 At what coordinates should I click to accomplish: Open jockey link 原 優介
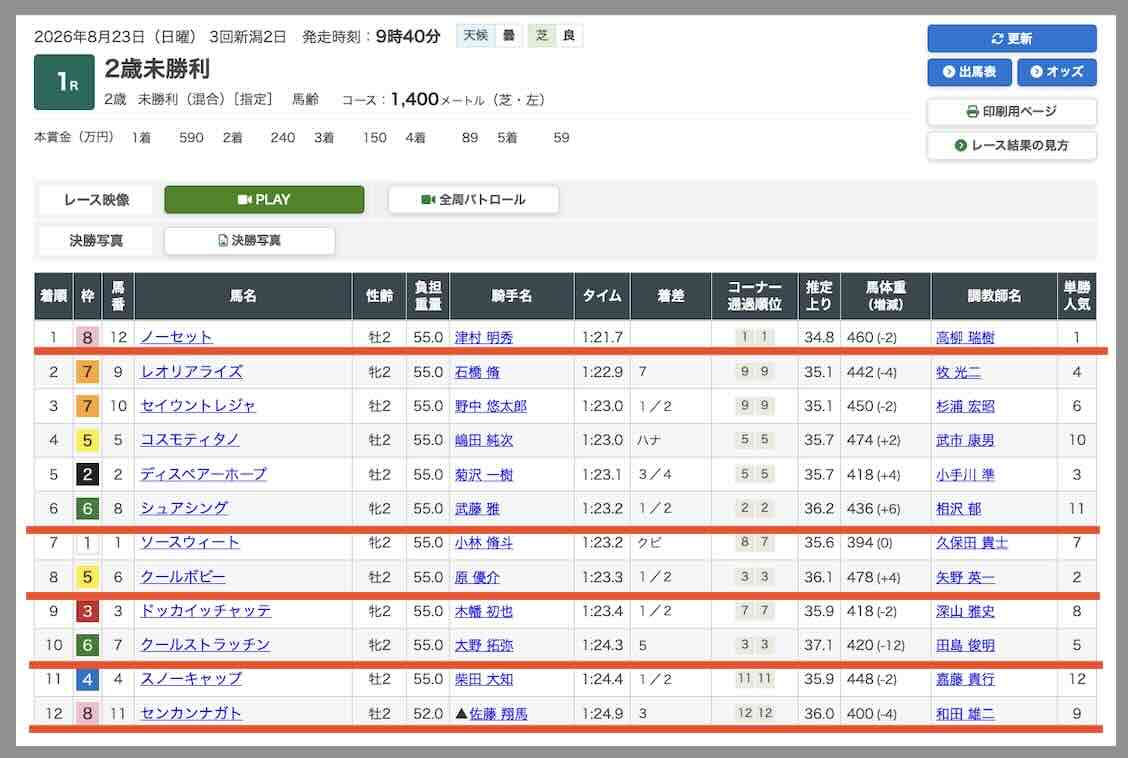477,577
